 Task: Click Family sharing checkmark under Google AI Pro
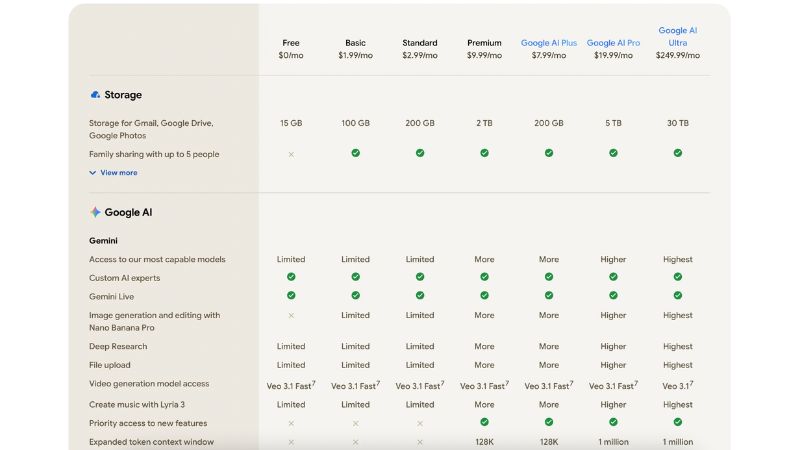tap(613, 153)
